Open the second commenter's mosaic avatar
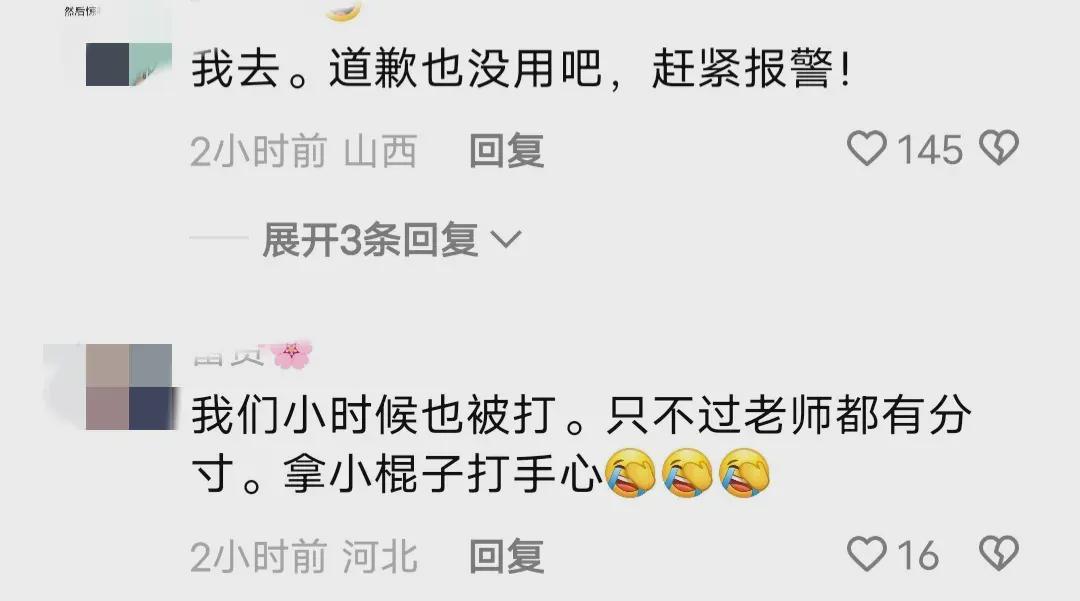The image size is (1080, 601). point(129,387)
